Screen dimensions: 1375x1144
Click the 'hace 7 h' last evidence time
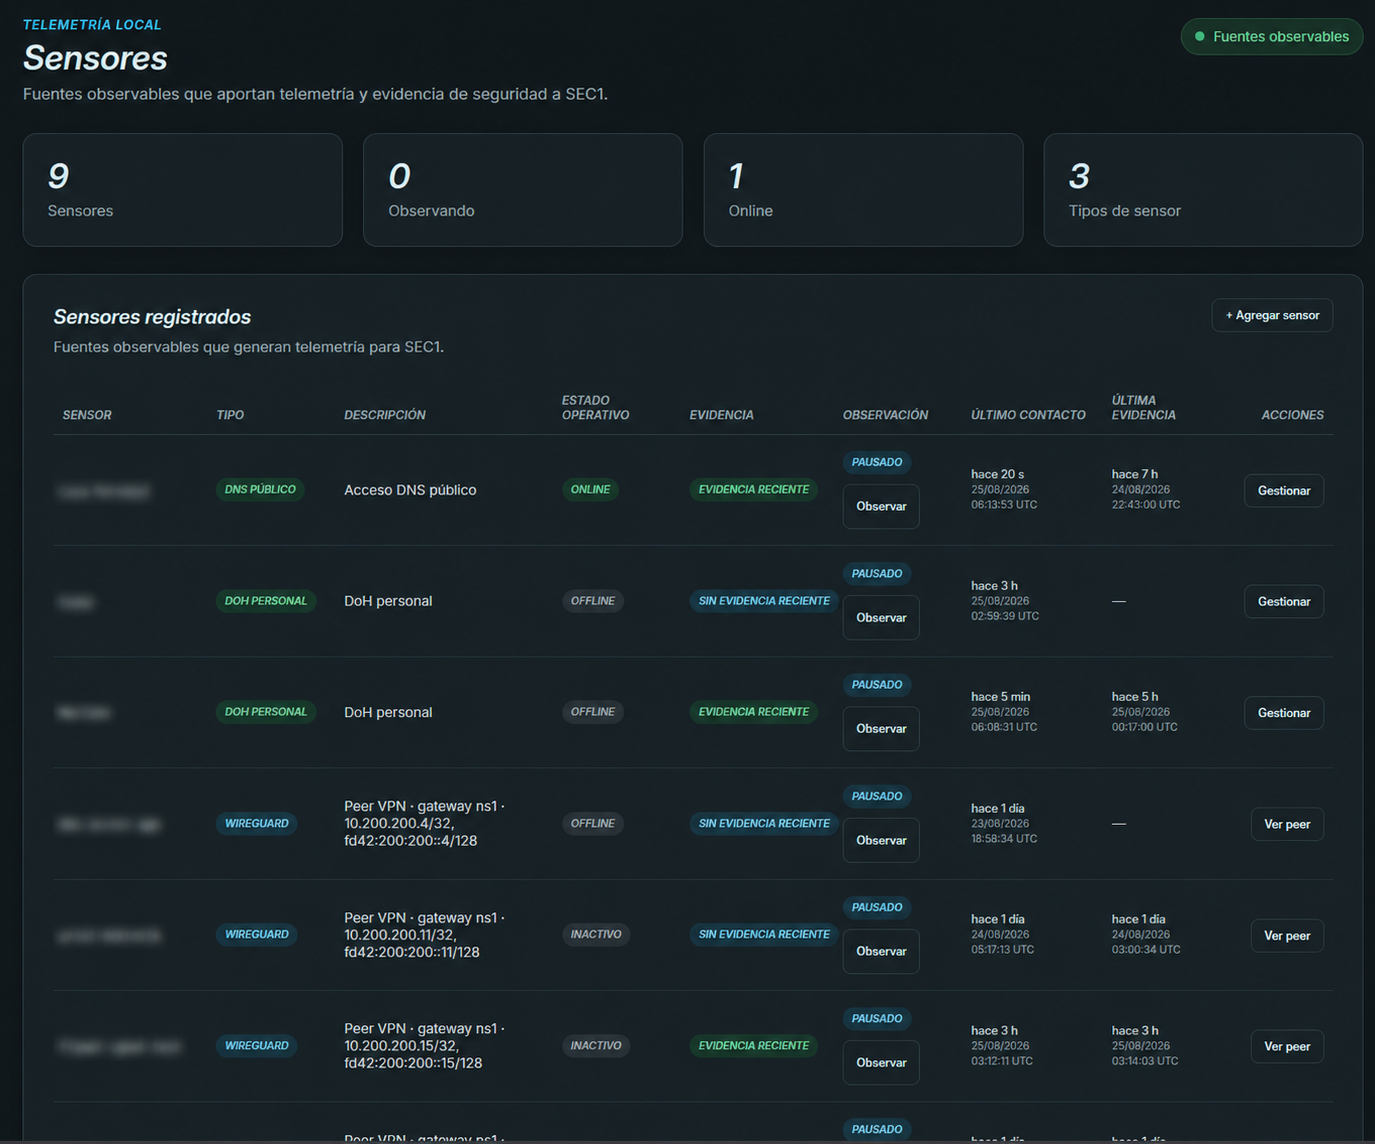click(x=1135, y=474)
